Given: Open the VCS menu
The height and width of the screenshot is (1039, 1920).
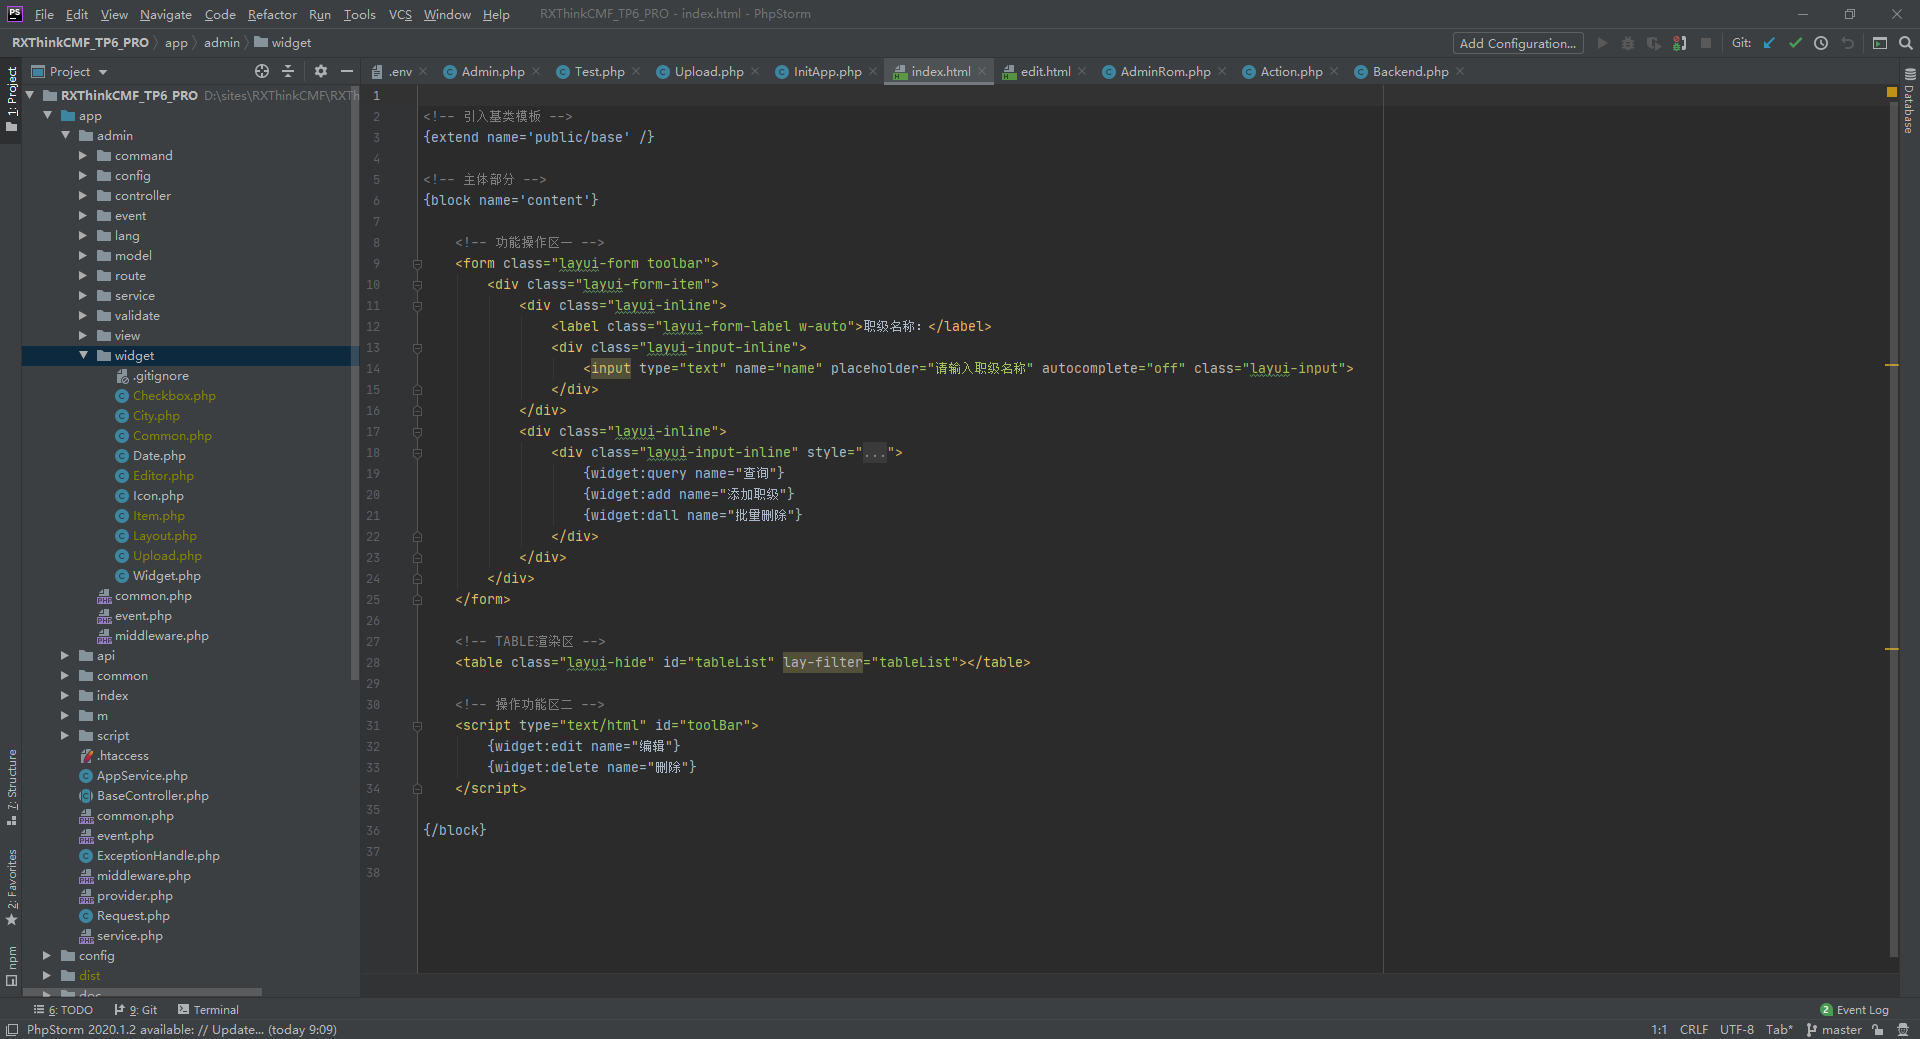Looking at the screenshot, I should 400,14.
